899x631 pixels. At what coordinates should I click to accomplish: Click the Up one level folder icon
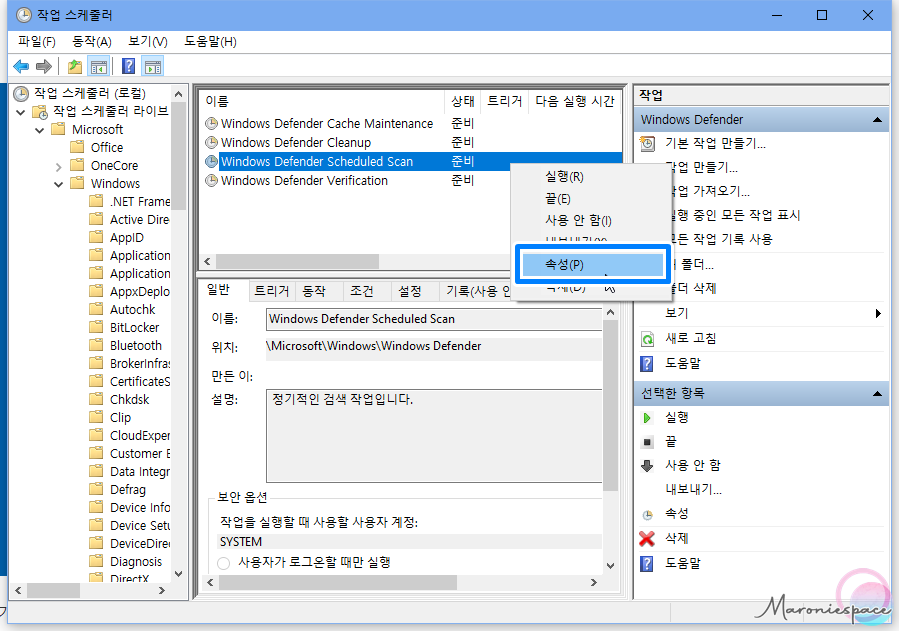tap(75, 67)
